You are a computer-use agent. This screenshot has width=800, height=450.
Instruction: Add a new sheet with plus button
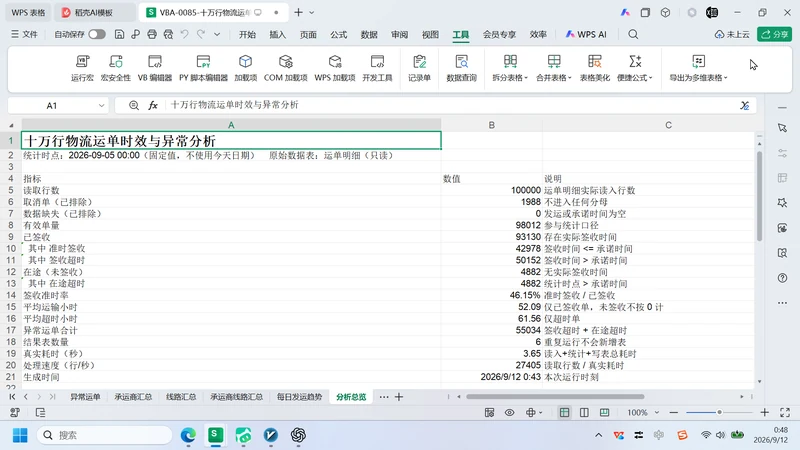click(x=399, y=396)
